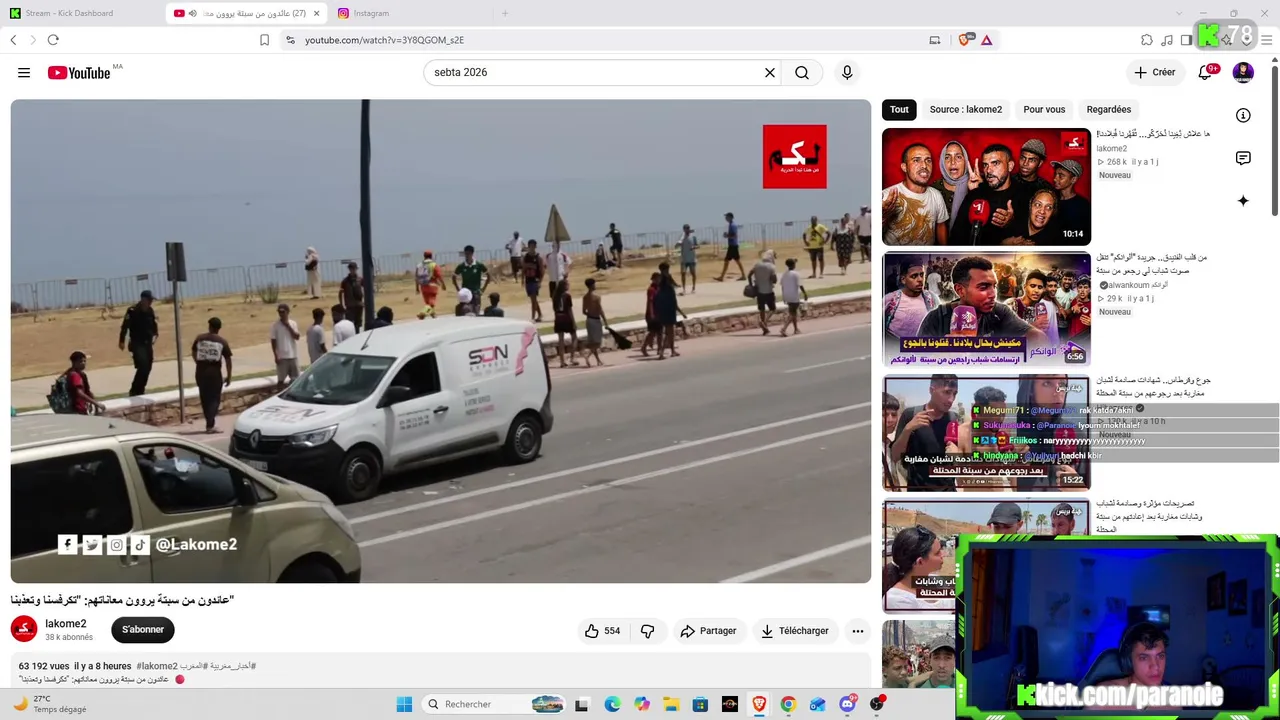Open OBS Studio from the taskbar

pos(877,704)
